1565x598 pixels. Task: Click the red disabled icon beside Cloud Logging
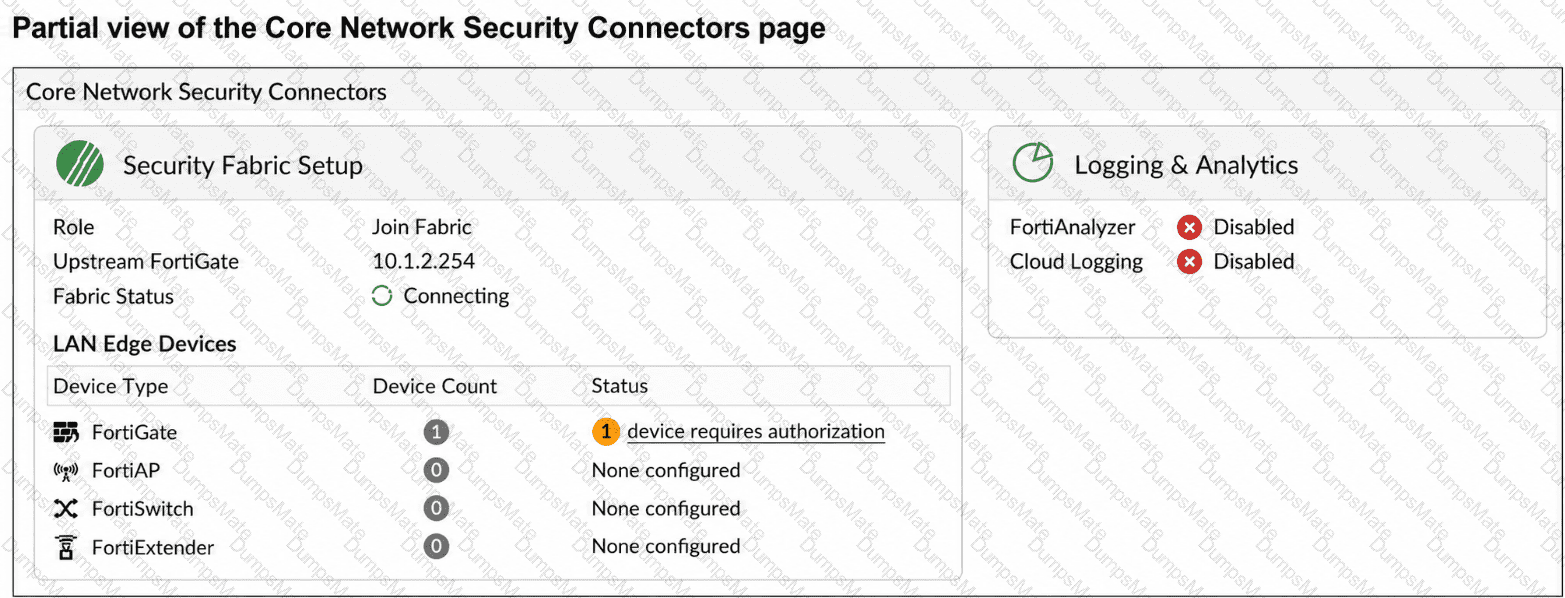tap(1189, 262)
